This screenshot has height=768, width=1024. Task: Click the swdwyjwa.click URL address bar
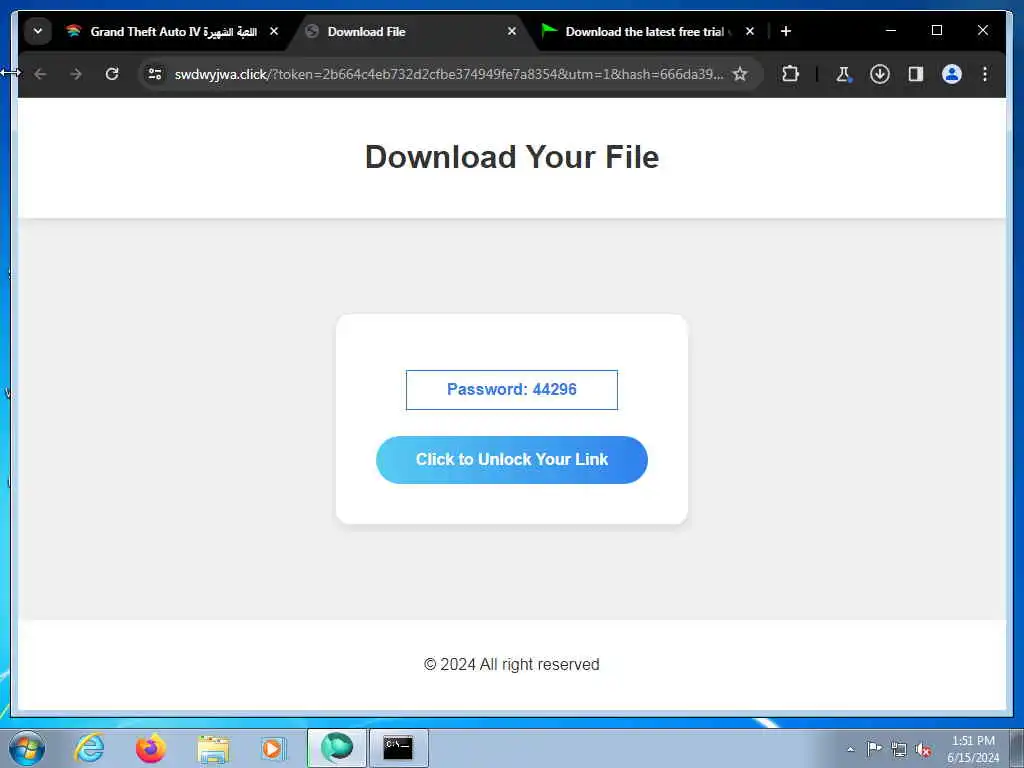[449, 74]
